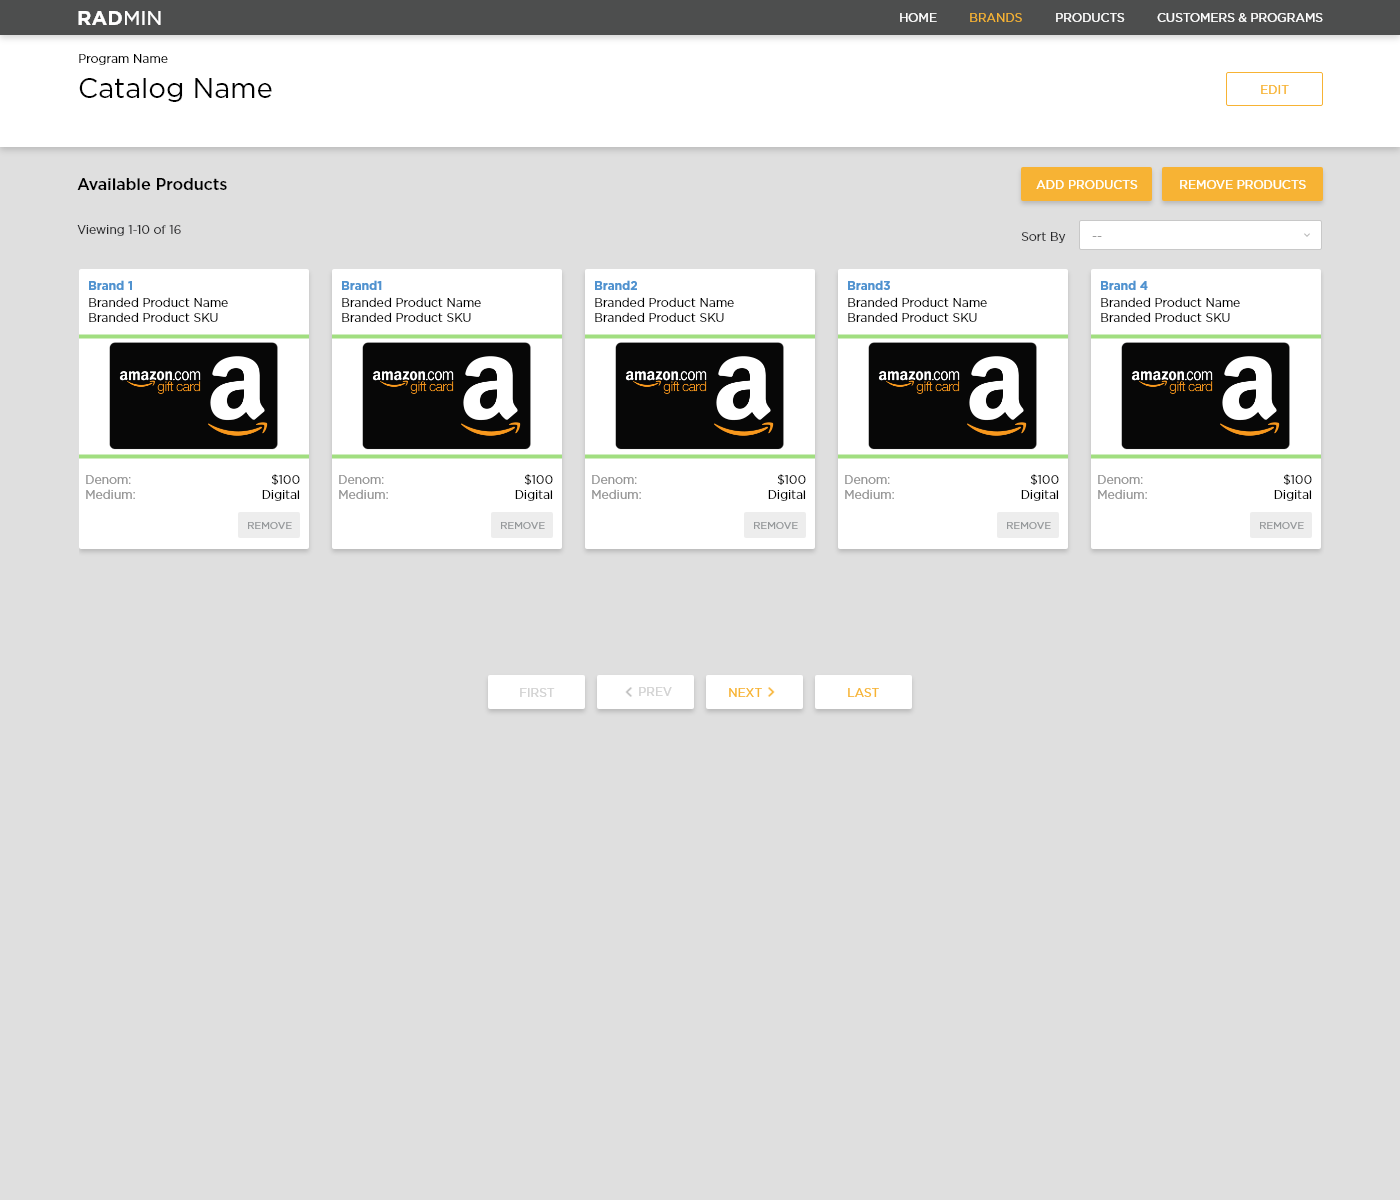Open the Brand 1 link

[110, 286]
